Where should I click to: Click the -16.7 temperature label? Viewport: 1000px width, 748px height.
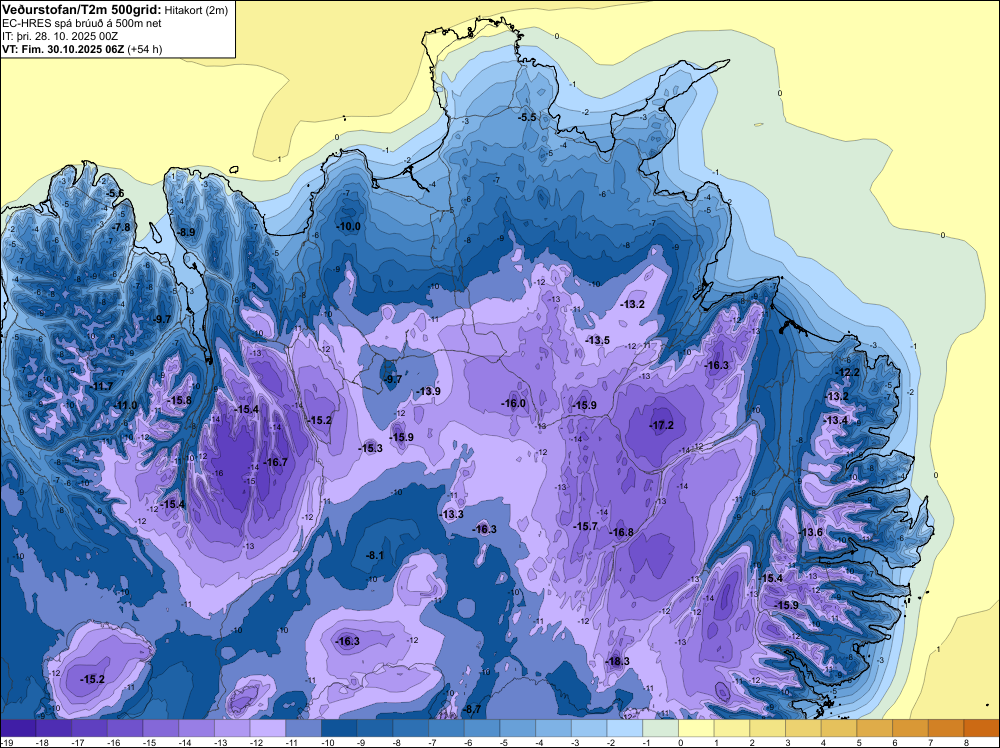click(x=276, y=462)
